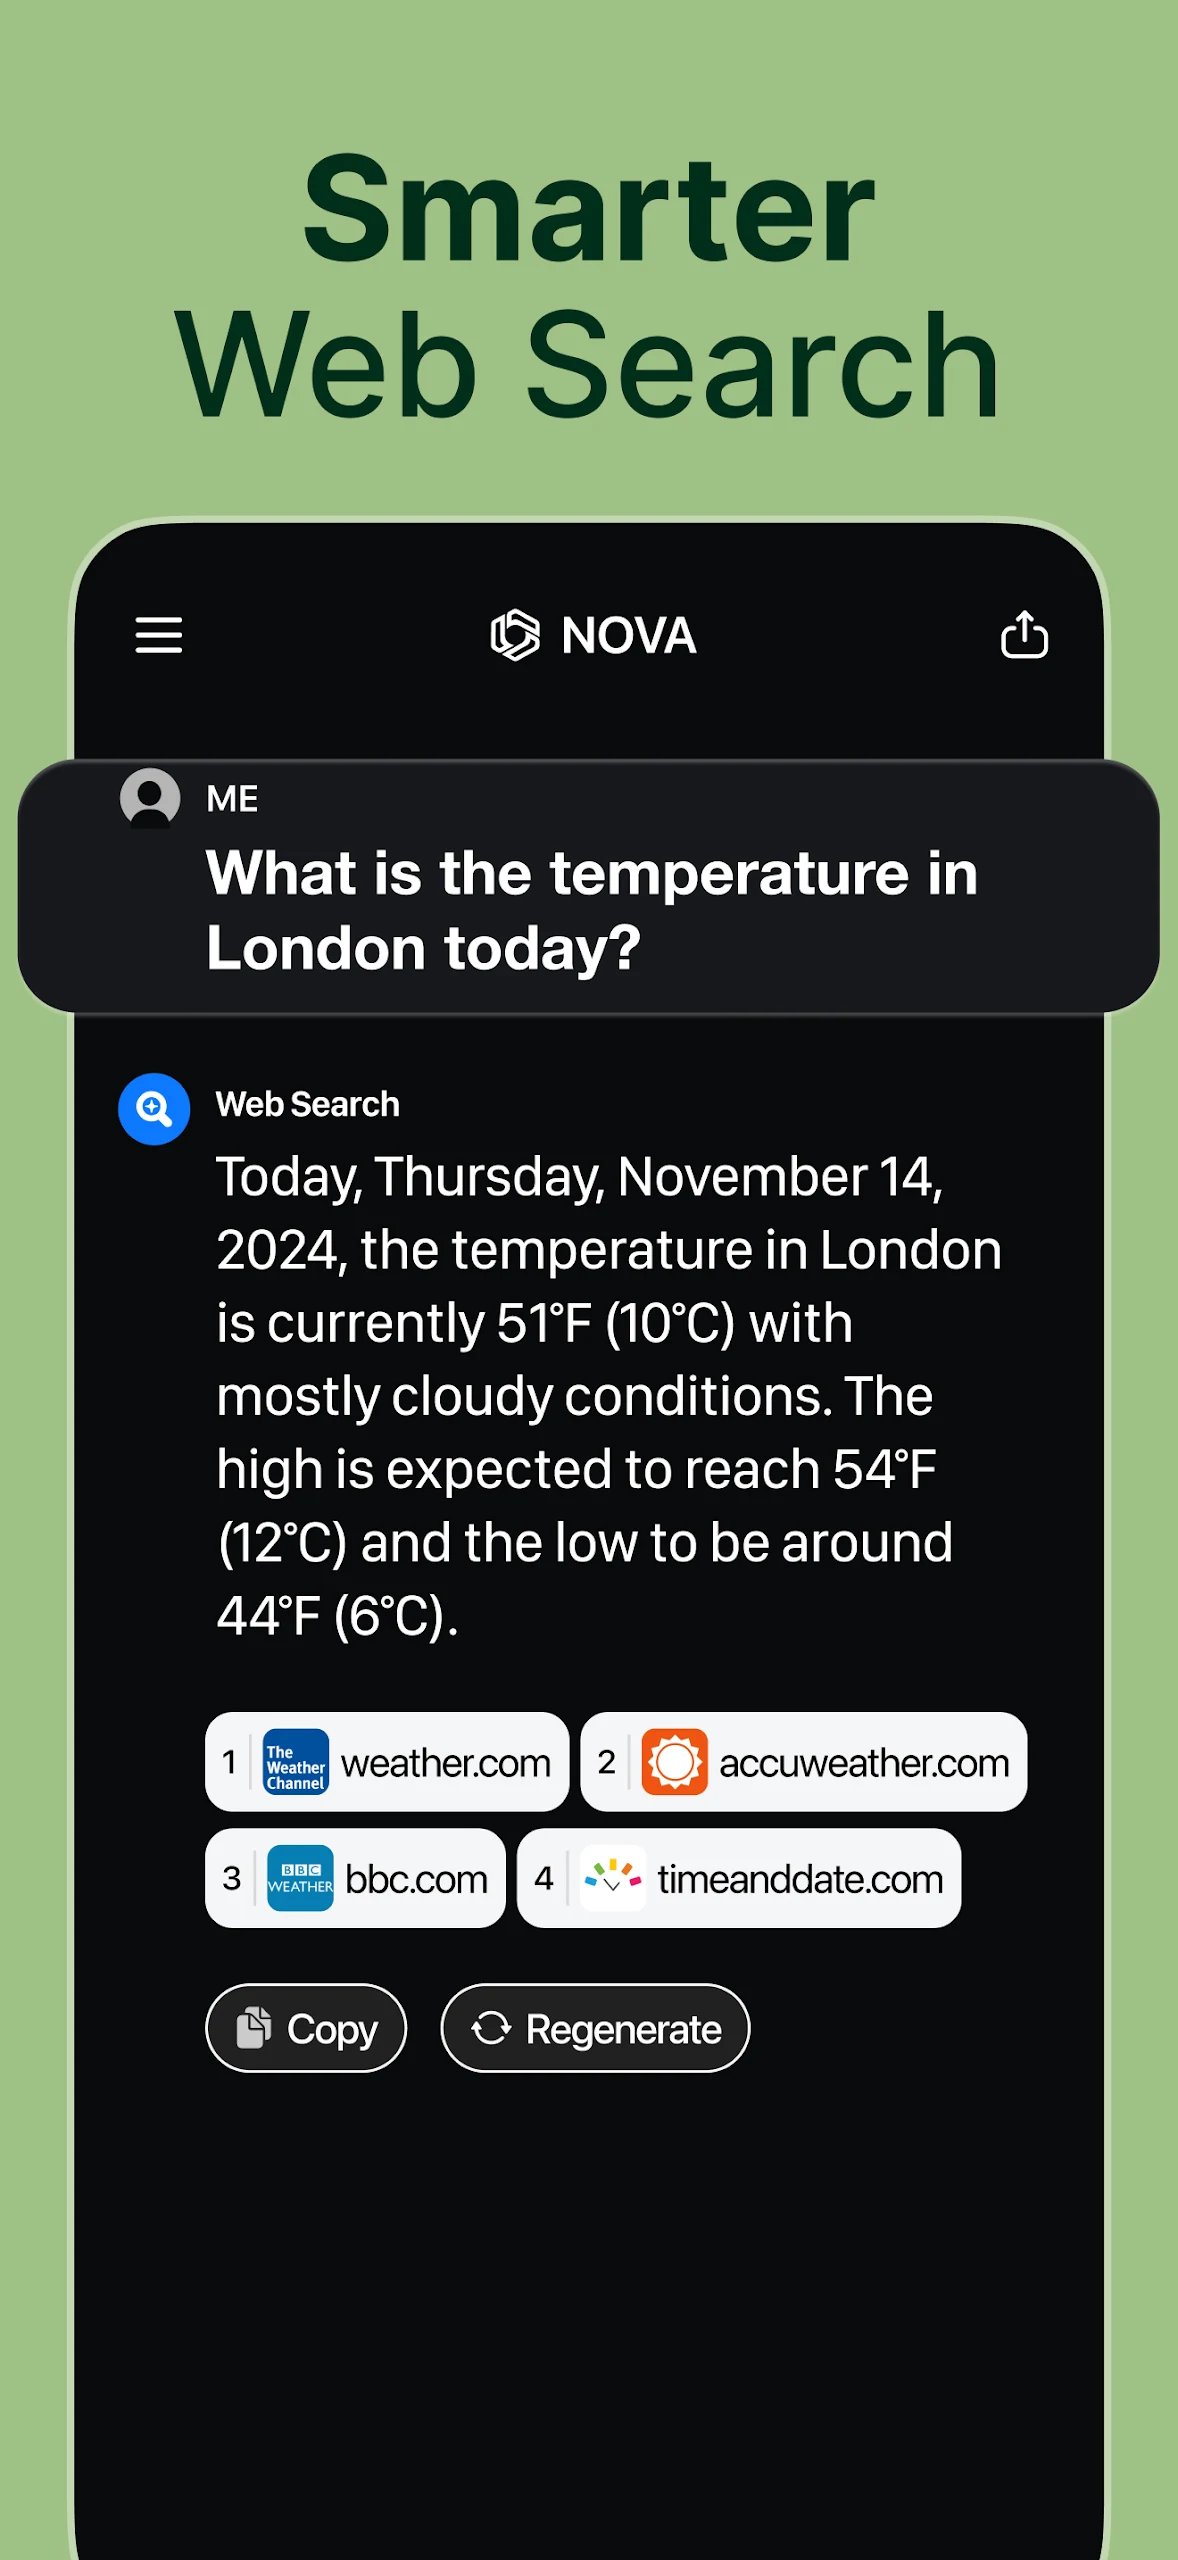Tap the Web Search label
Screen dimensions: 1178x2560
point(308,1104)
